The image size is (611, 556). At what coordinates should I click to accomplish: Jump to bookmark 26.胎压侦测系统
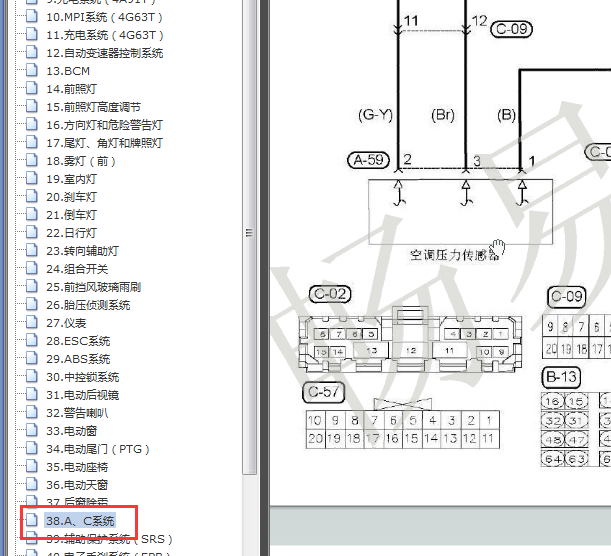pos(88,305)
